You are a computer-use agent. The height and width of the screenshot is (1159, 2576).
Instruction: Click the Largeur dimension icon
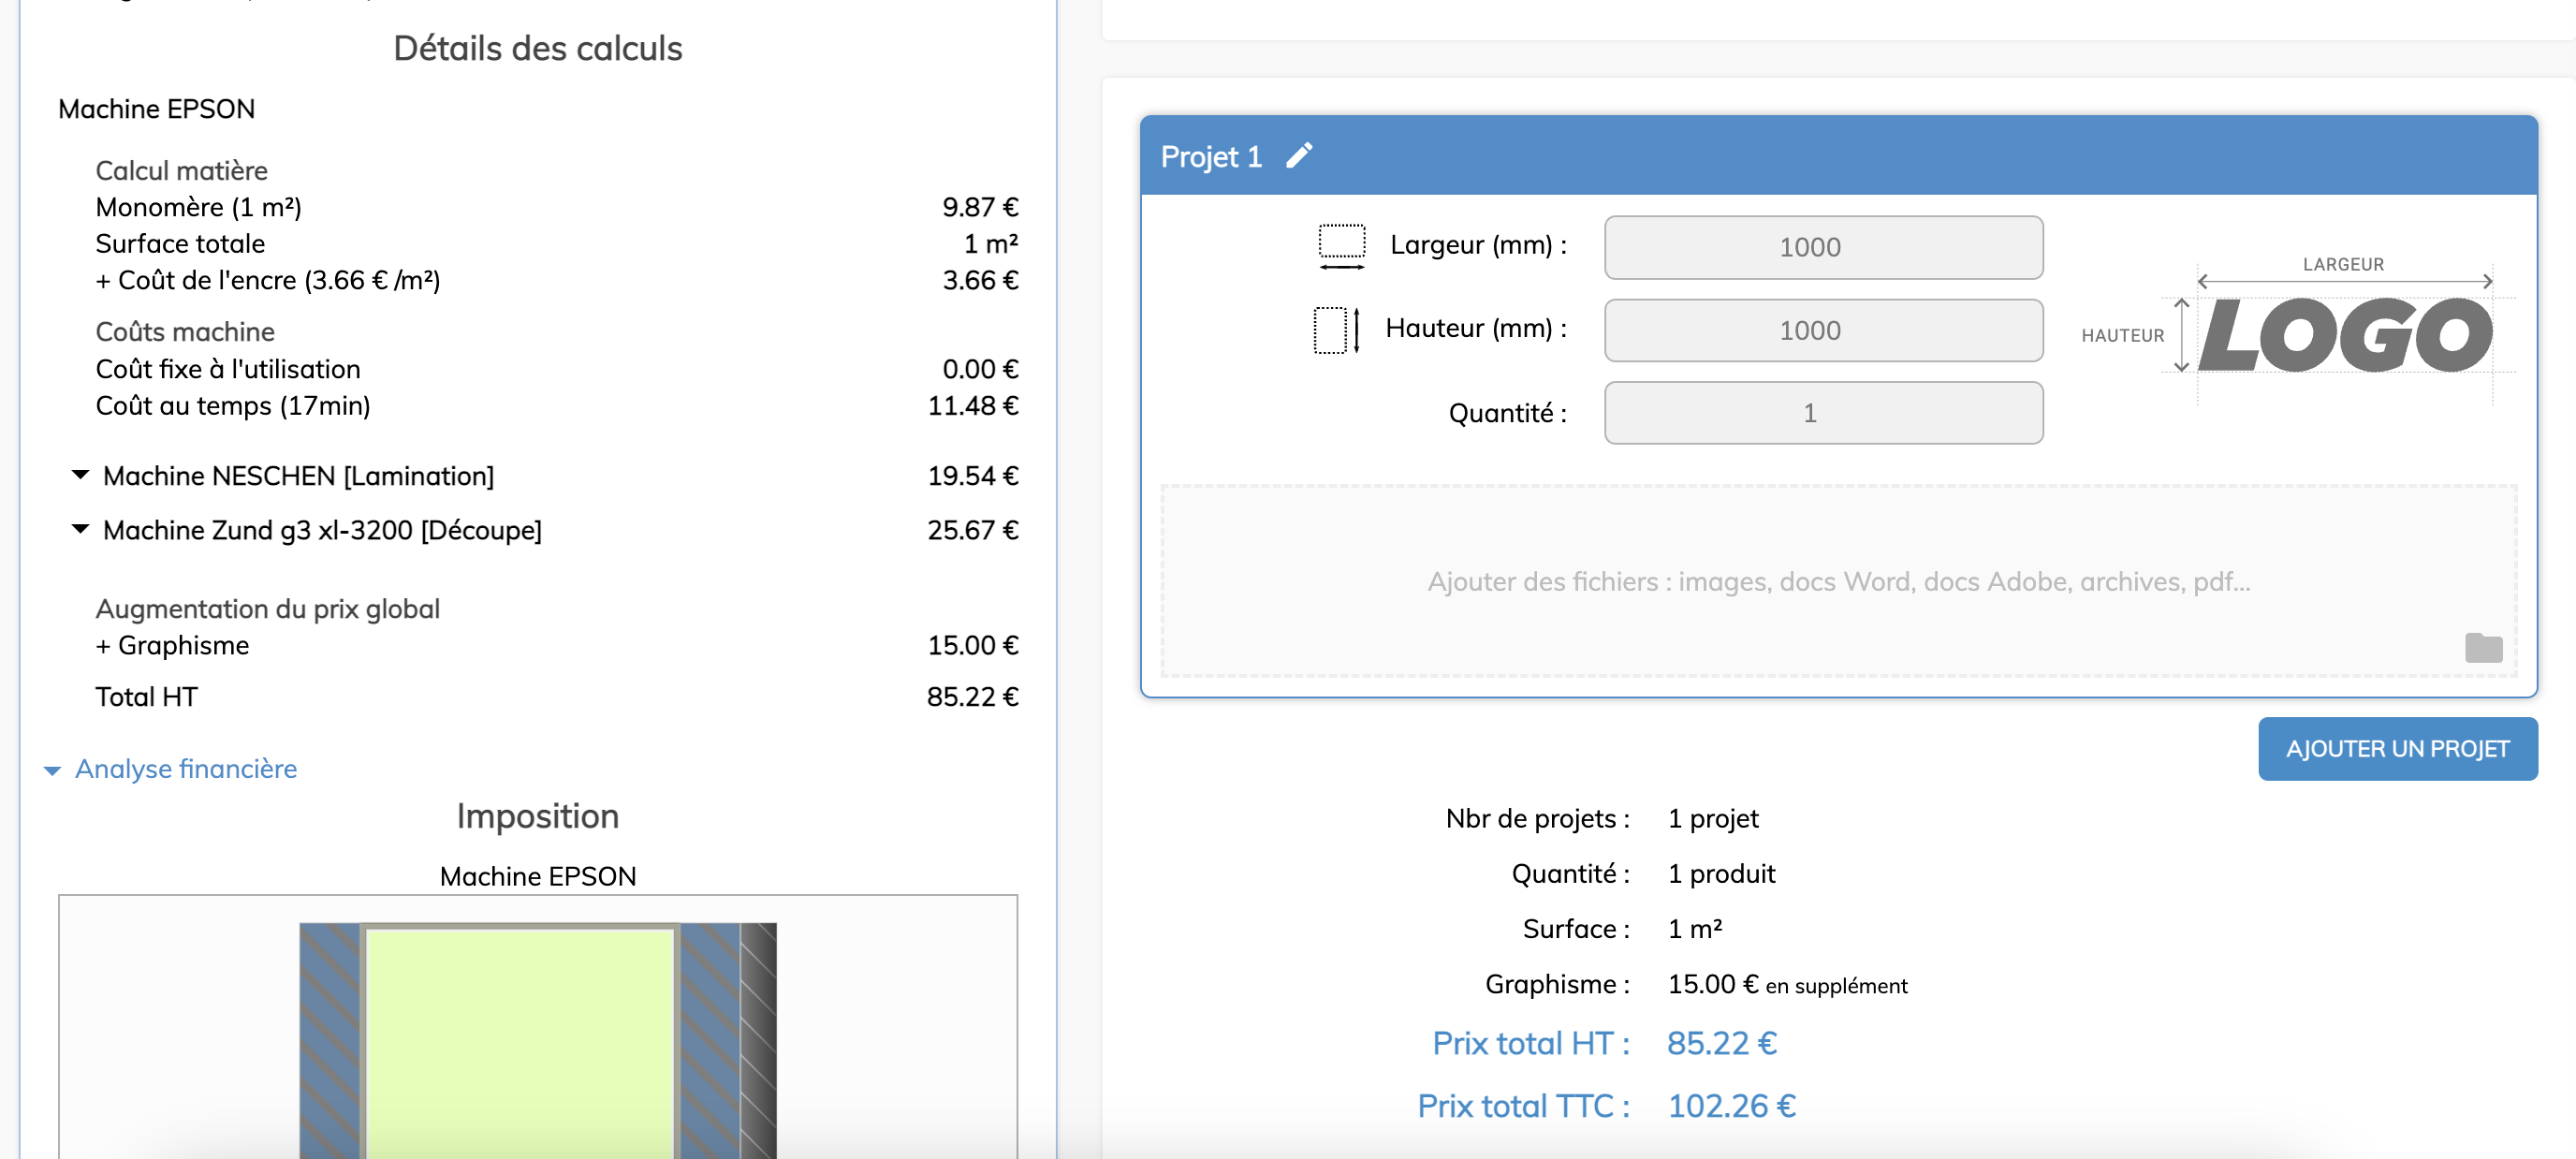point(1340,245)
